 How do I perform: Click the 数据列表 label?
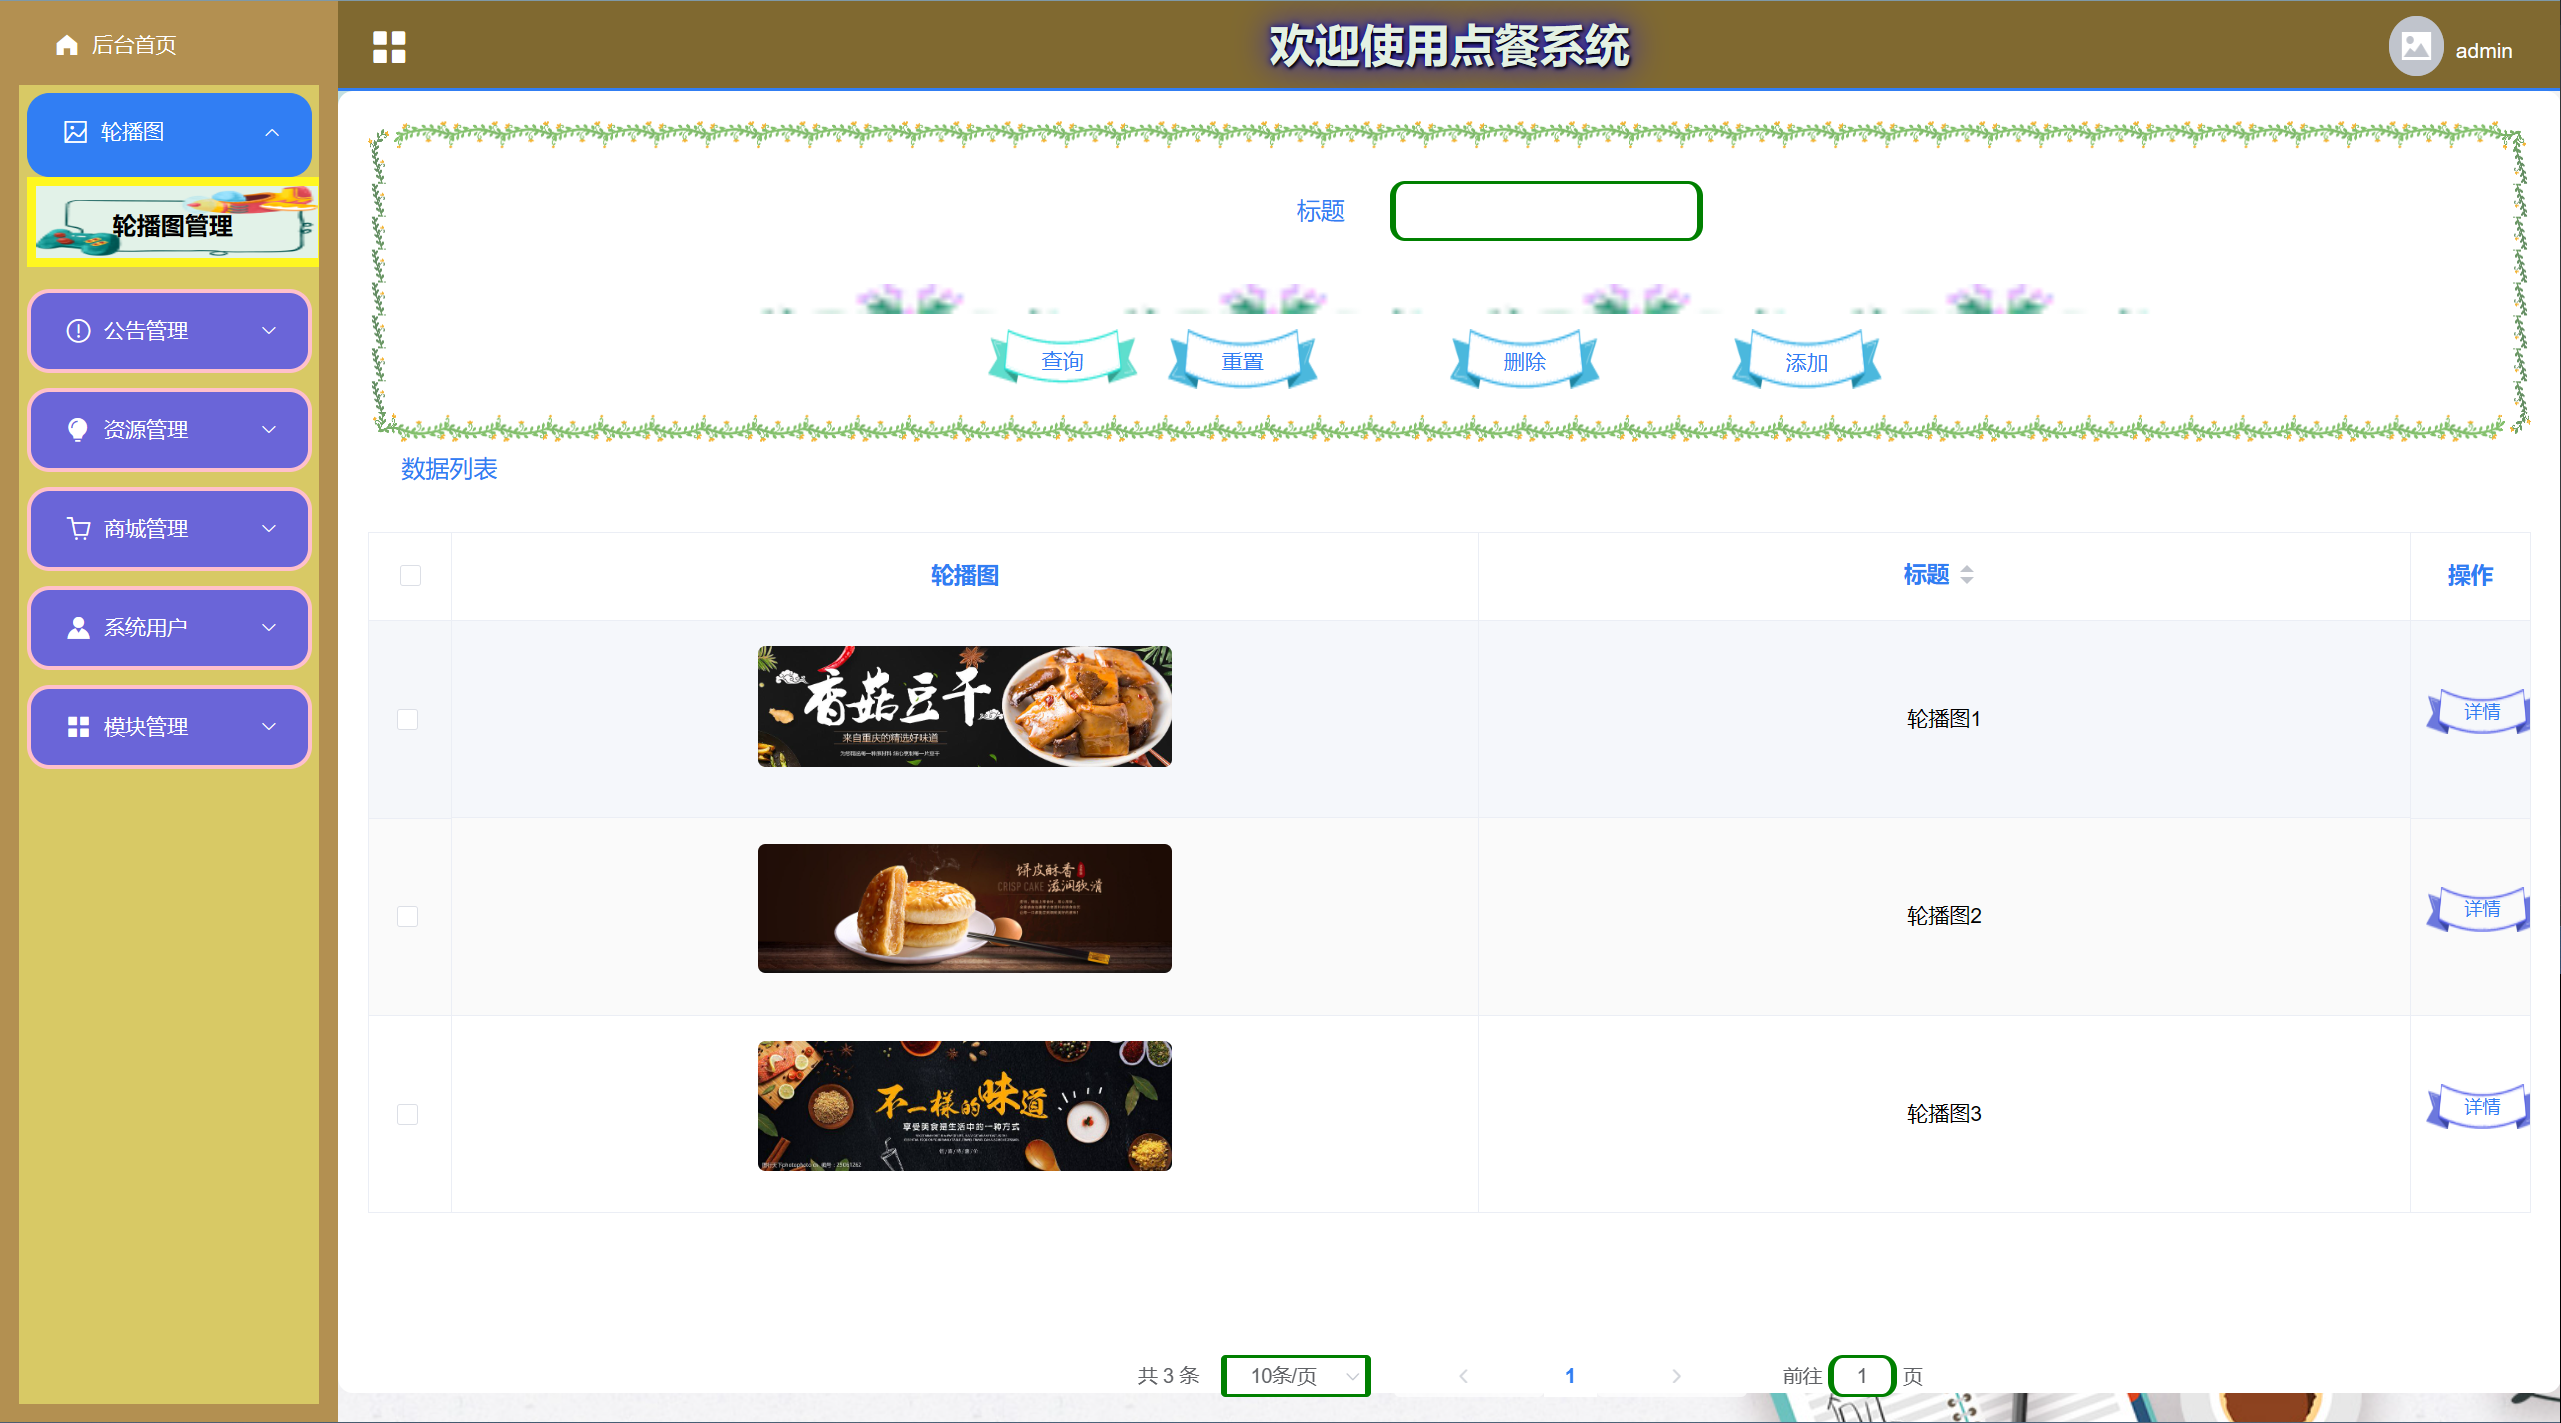point(448,469)
